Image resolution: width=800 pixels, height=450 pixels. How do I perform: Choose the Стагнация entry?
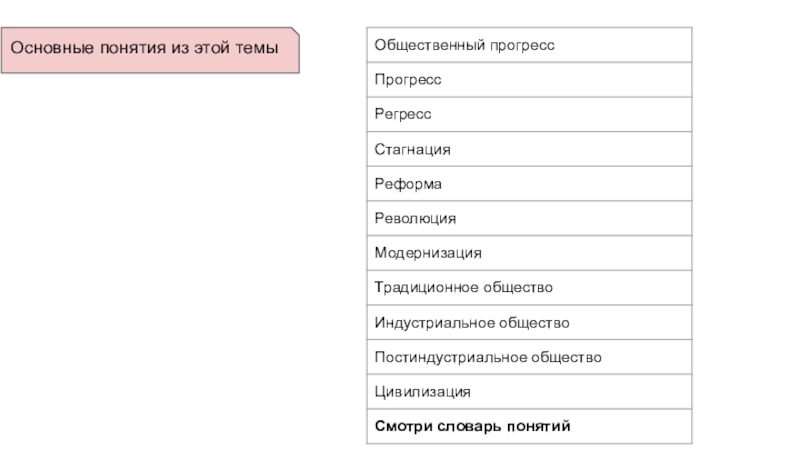tap(529, 149)
